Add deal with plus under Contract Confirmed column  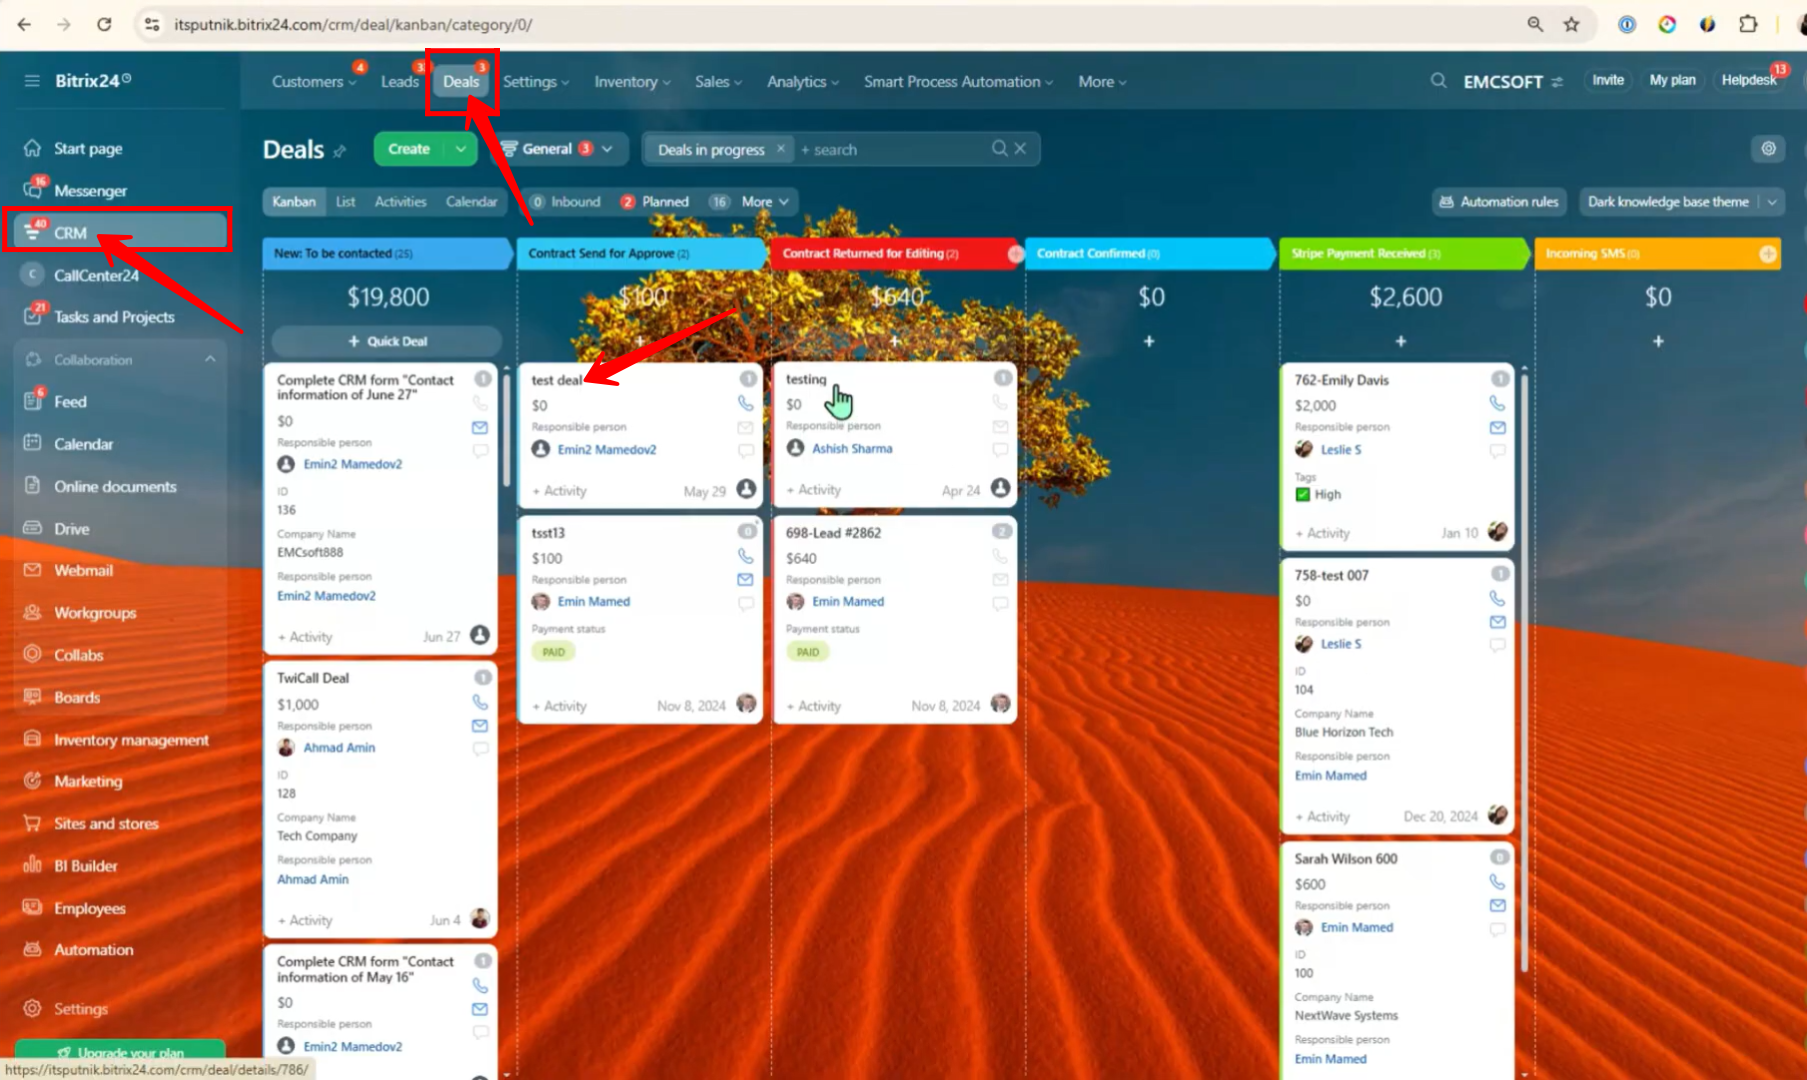1149,341
